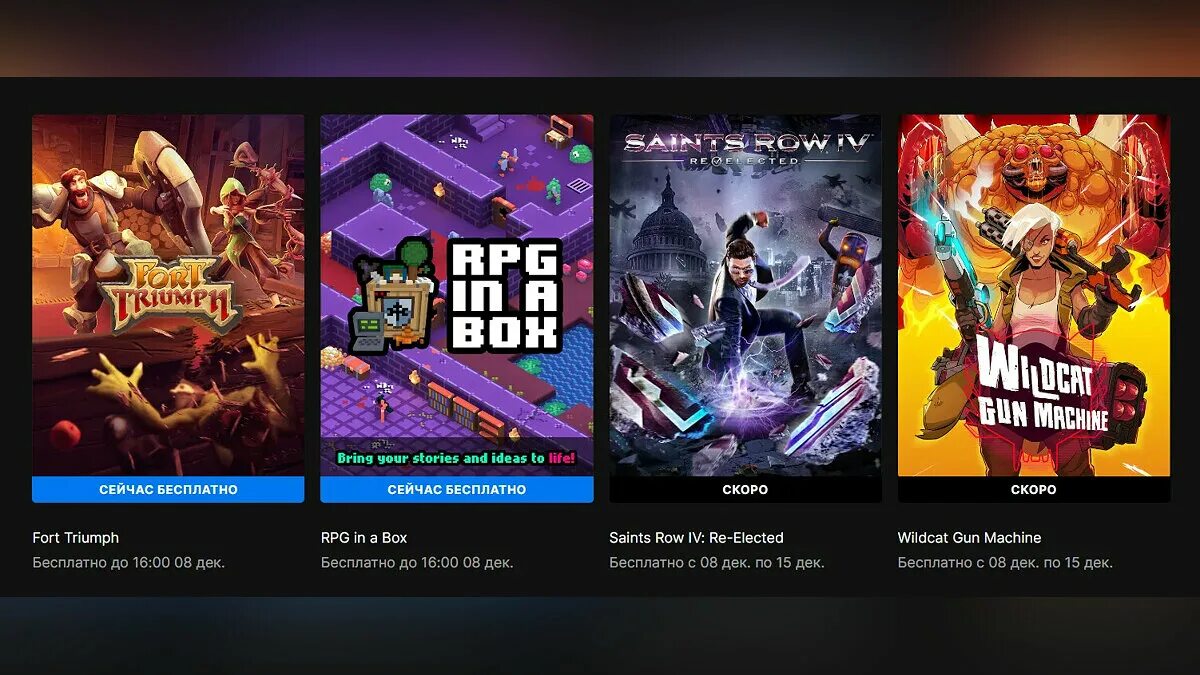Click the Saints Row IV logo text
Image resolution: width=1200 pixels, height=675 pixels.
[x=748, y=148]
